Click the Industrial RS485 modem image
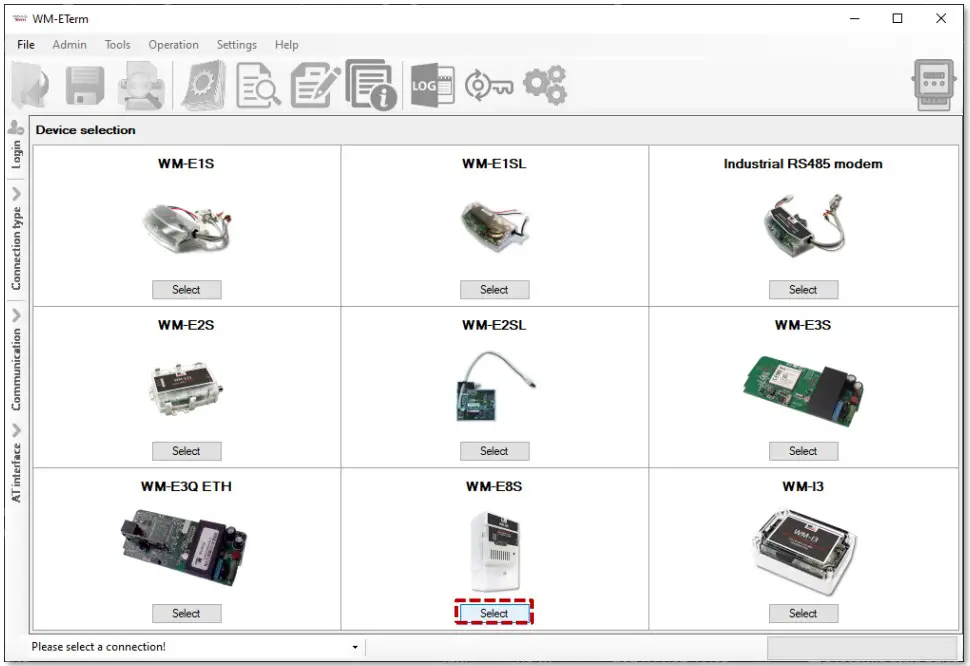This screenshot has height=666, width=970. [x=803, y=228]
